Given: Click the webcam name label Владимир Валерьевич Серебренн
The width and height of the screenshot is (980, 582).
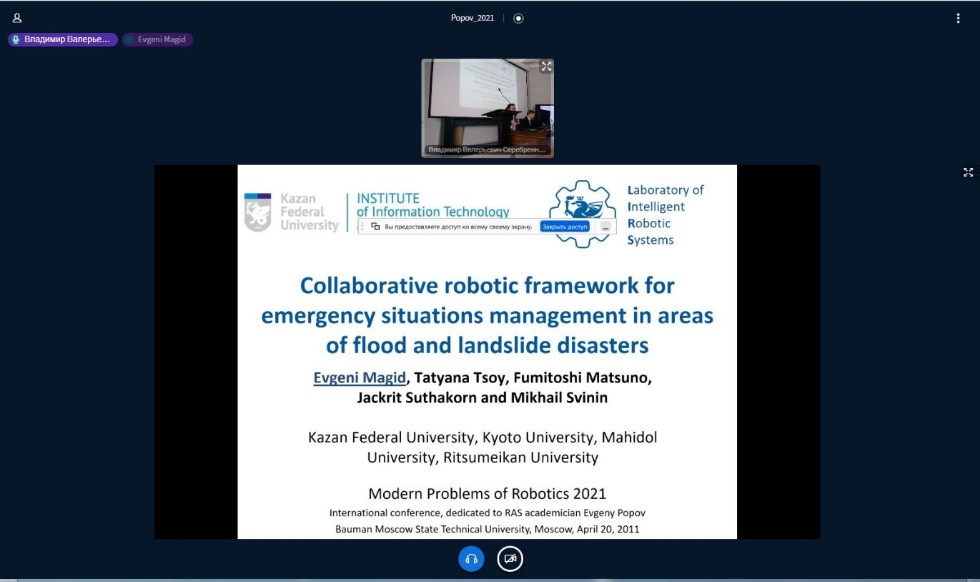Looking at the screenshot, I should click(487, 150).
